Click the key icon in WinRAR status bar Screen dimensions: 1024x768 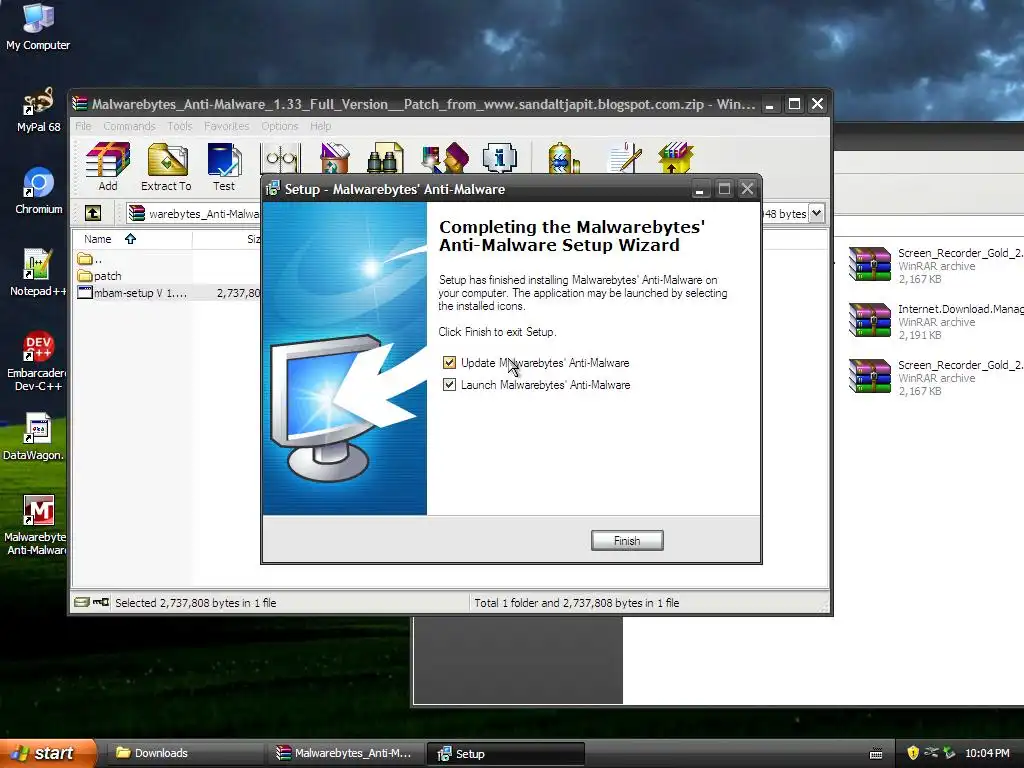[x=101, y=602]
